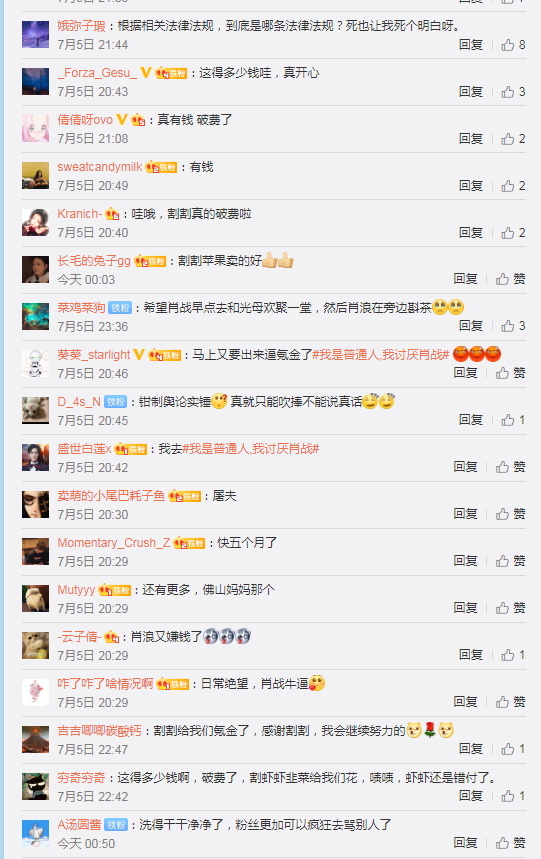Image resolution: width=541 pixels, height=859 pixels.
Task: Open profile of user -云子倩-
Action: [x=79, y=637]
